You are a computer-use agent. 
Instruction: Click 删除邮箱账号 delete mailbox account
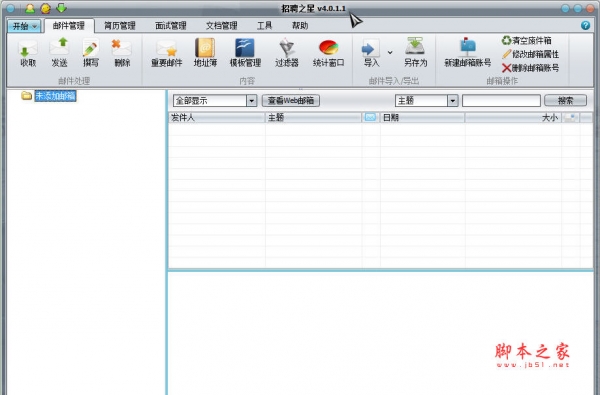[x=530, y=68]
